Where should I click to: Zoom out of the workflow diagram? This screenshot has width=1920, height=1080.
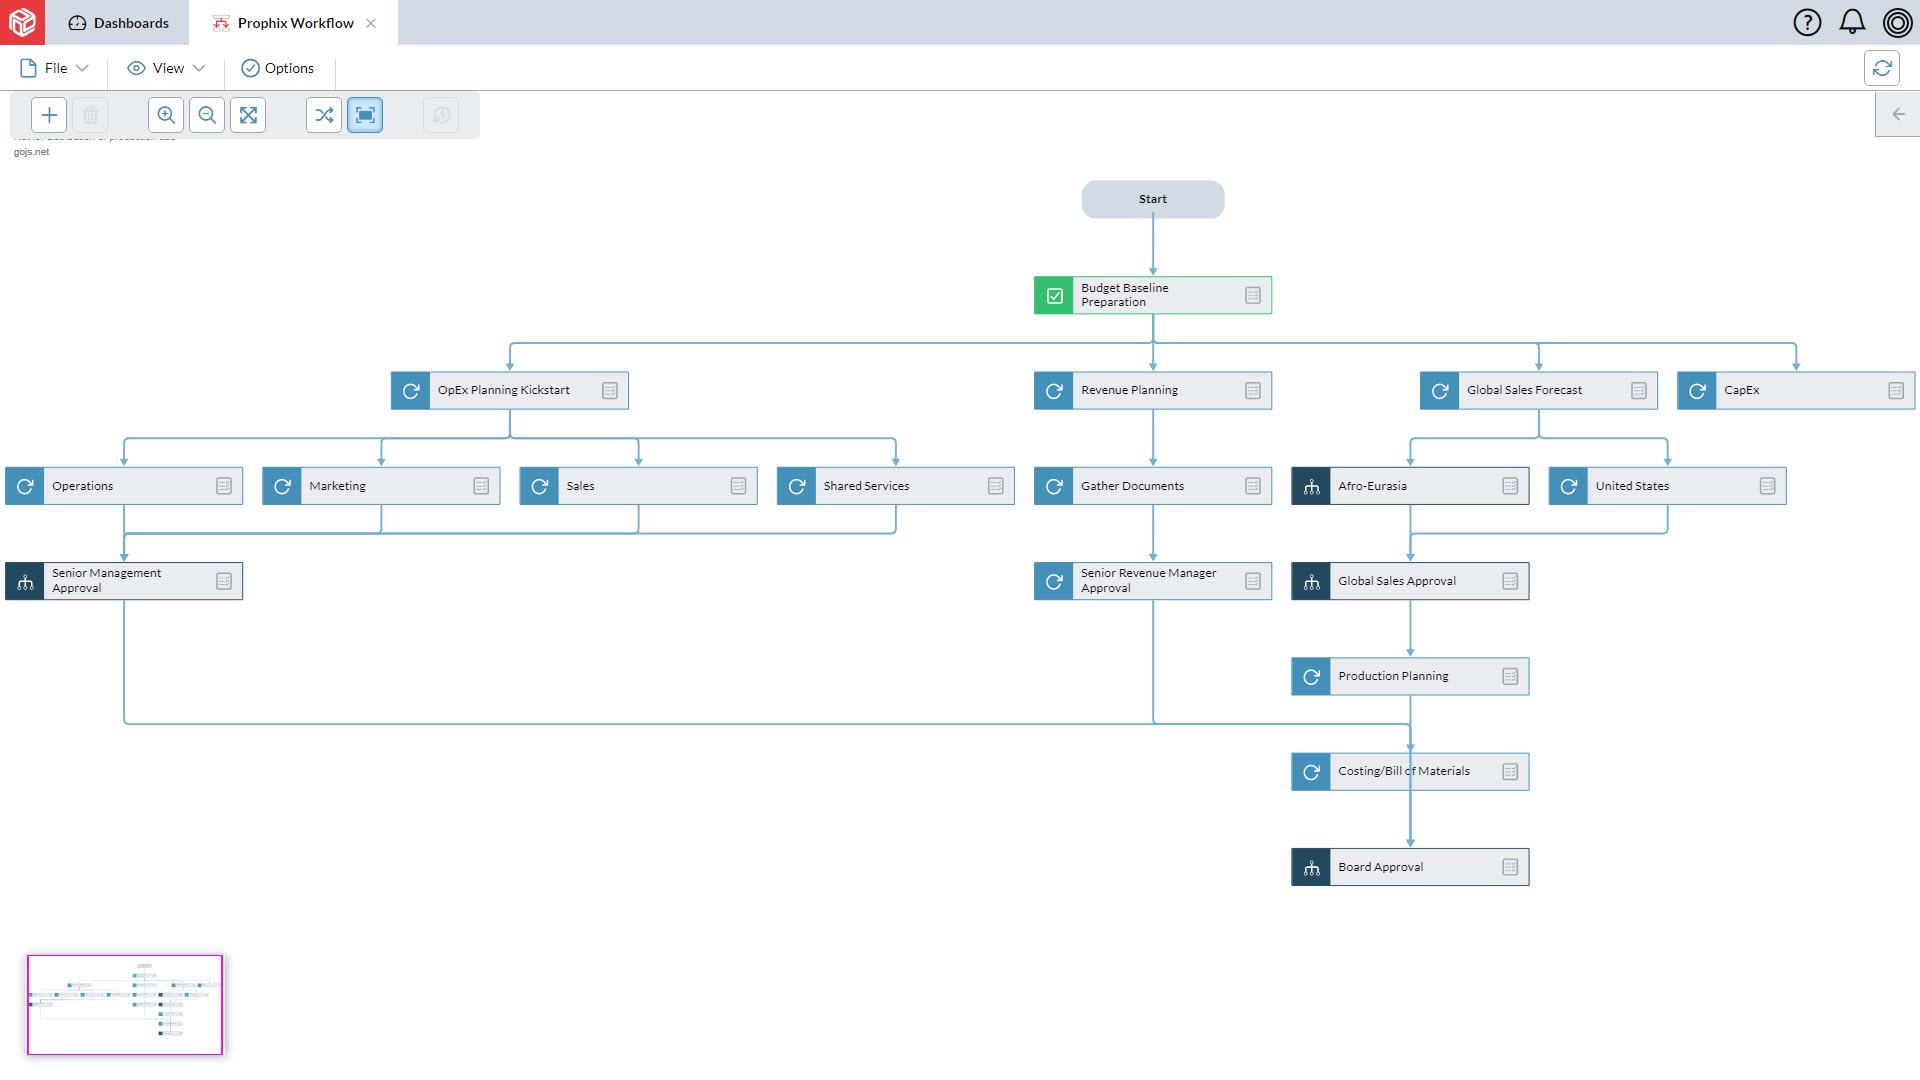click(207, 115)
